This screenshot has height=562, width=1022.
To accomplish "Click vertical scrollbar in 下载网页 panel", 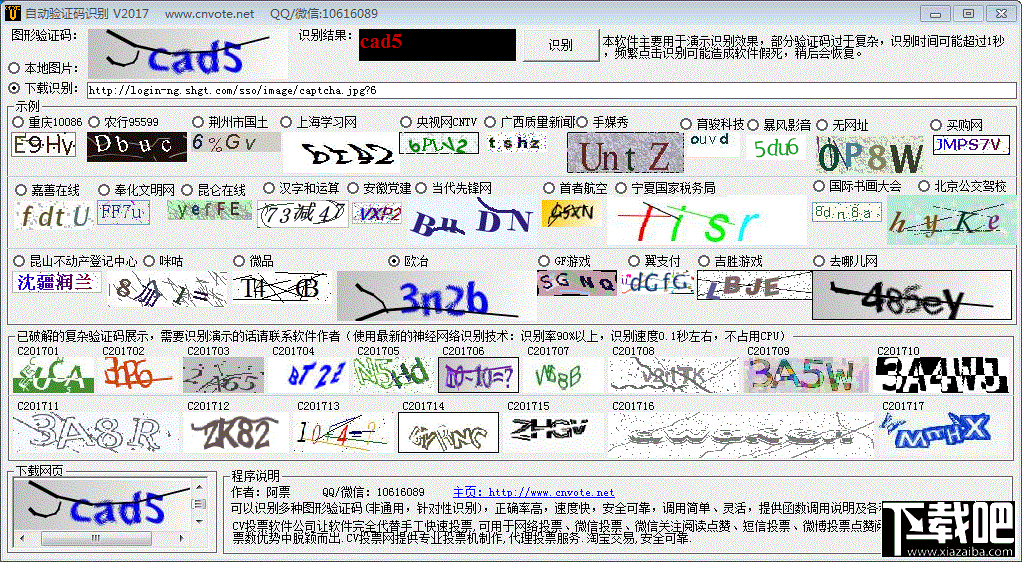I will click(x=200, y=506).
